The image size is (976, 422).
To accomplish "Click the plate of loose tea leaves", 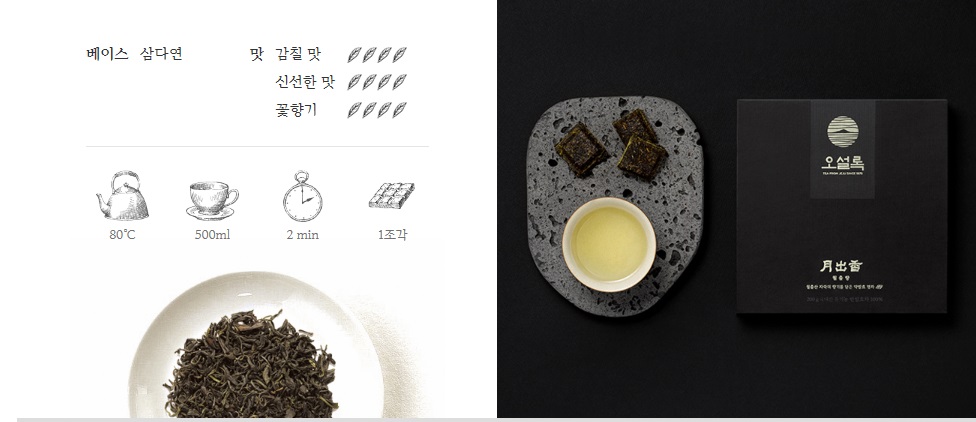I will pyautogui.click(x=256, y=346).
